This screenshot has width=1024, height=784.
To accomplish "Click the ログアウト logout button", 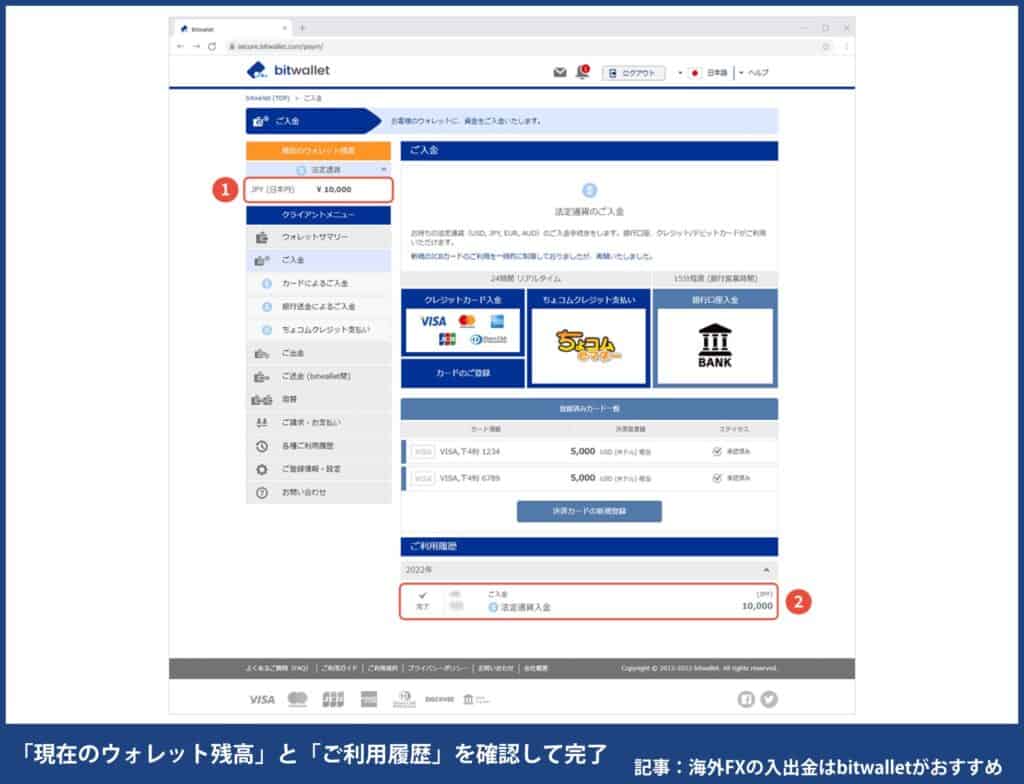I will tap(633, 73).
